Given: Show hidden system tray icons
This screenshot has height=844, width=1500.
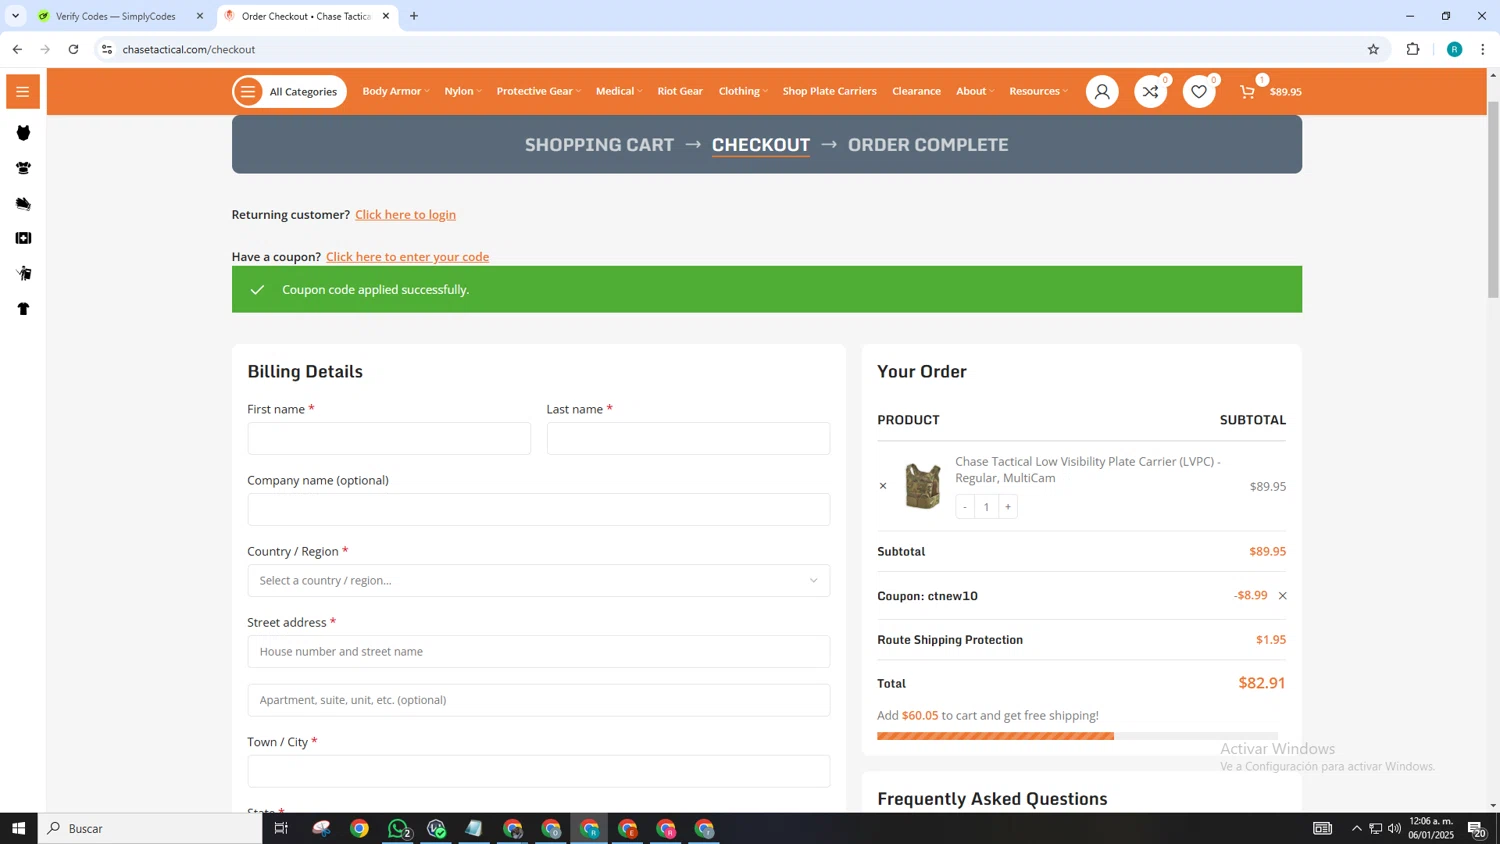Looking at the screenshot, I should pyautogui.click(x=1356, y=828).
